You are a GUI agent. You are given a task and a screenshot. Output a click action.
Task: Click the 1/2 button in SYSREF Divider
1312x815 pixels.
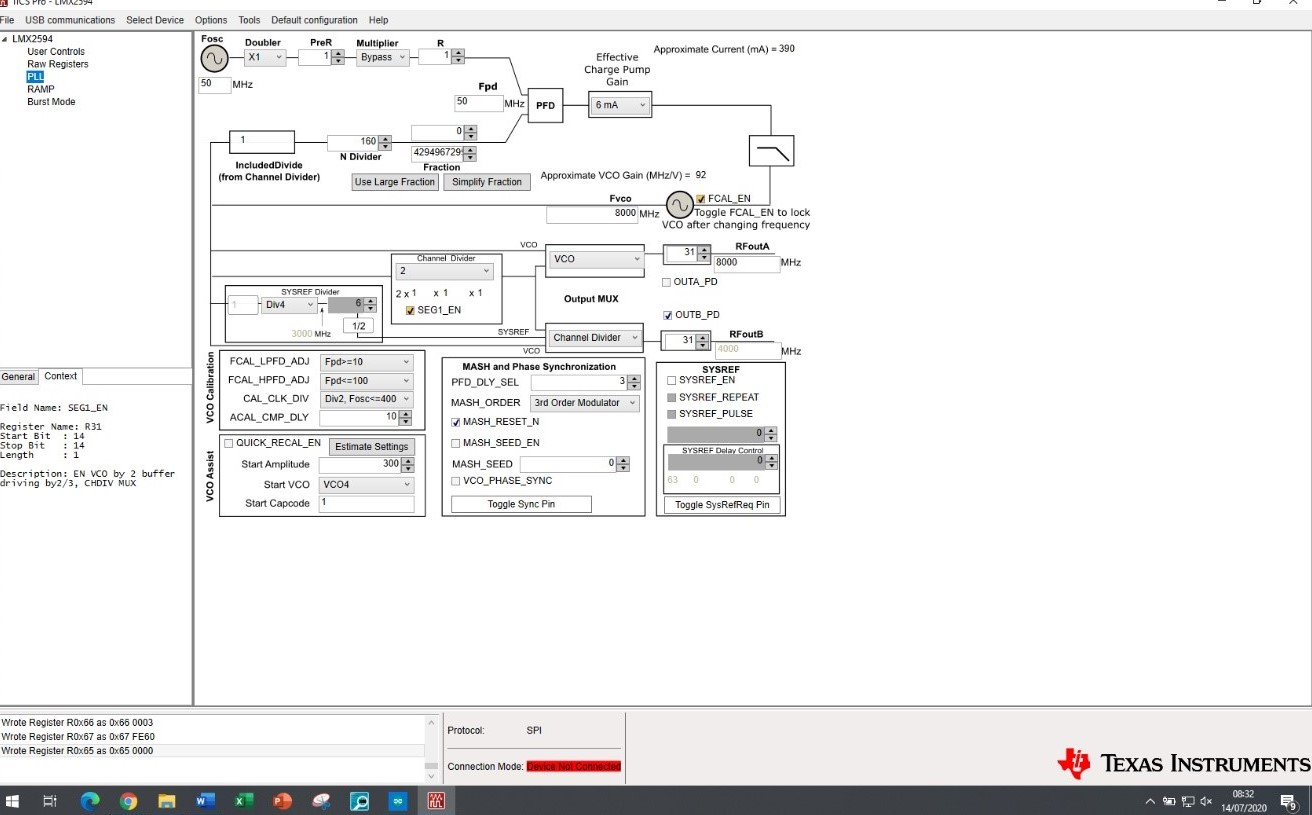360,326
